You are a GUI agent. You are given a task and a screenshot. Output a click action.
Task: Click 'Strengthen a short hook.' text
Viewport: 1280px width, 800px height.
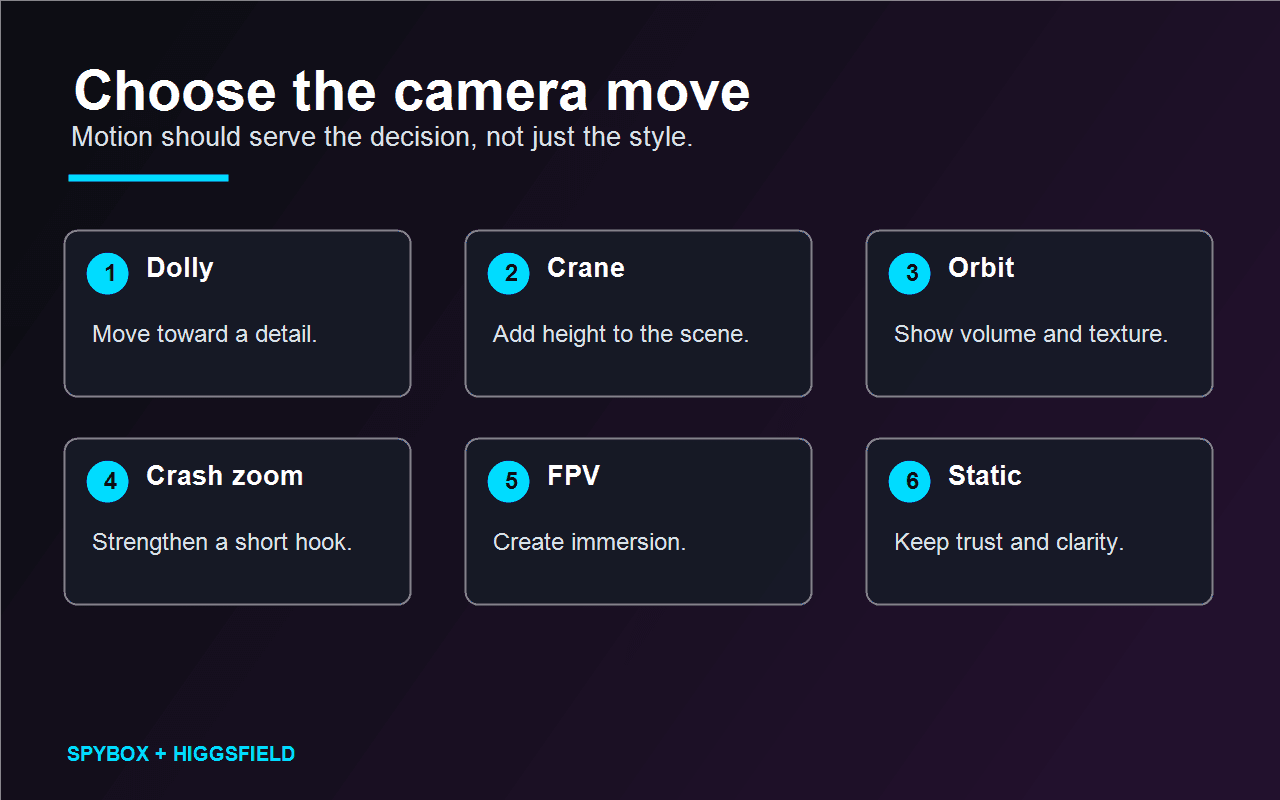[222, 542]
